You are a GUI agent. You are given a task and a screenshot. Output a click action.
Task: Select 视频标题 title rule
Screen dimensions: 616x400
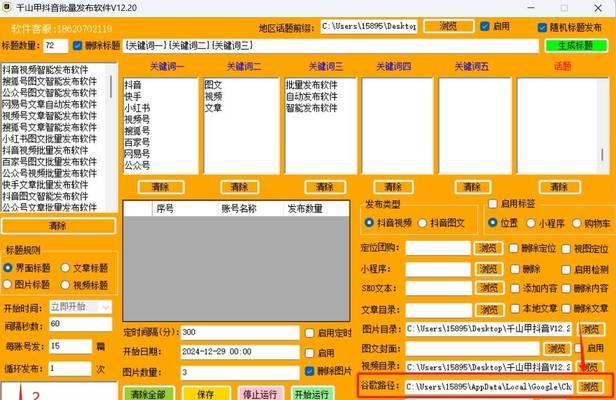coord(65,284)
